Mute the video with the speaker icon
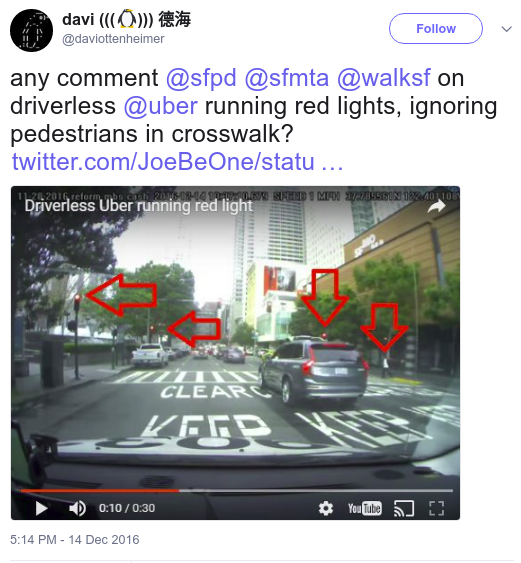Screen dimensions: 521x563 [77, 508]
